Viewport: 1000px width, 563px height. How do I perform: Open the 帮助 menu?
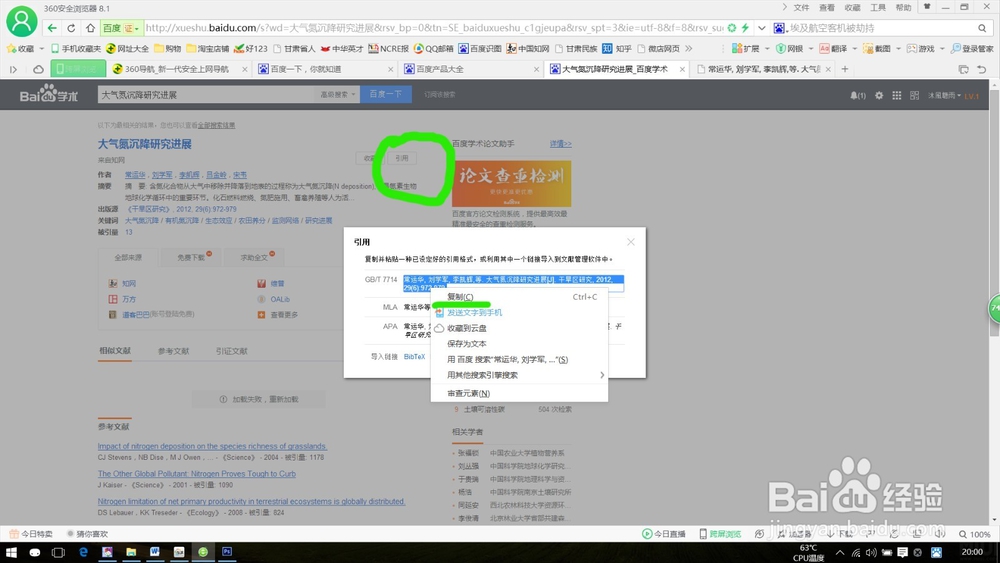(x=904, y=8)
